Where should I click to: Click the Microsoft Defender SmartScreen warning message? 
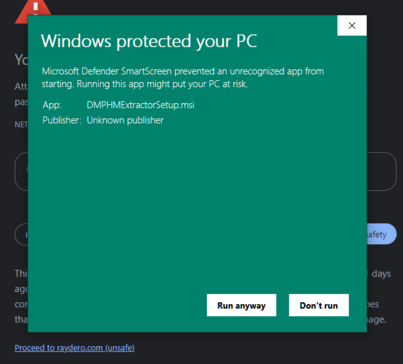coord(183,77)
